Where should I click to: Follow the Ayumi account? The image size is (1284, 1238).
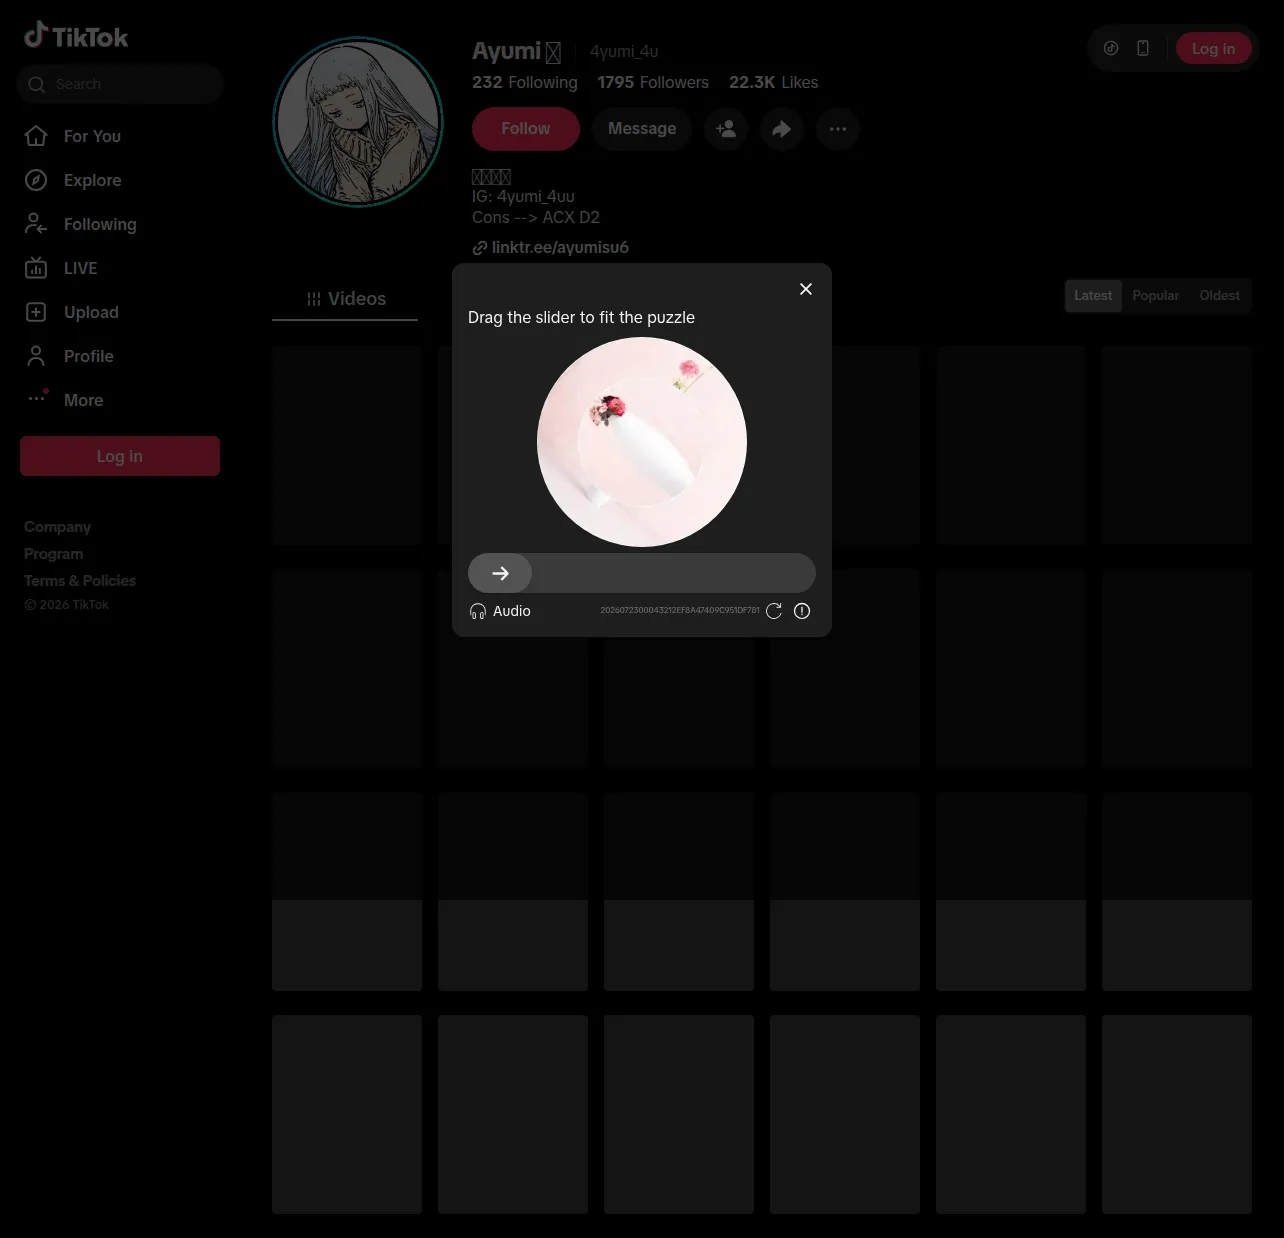(x=526, y=129)
